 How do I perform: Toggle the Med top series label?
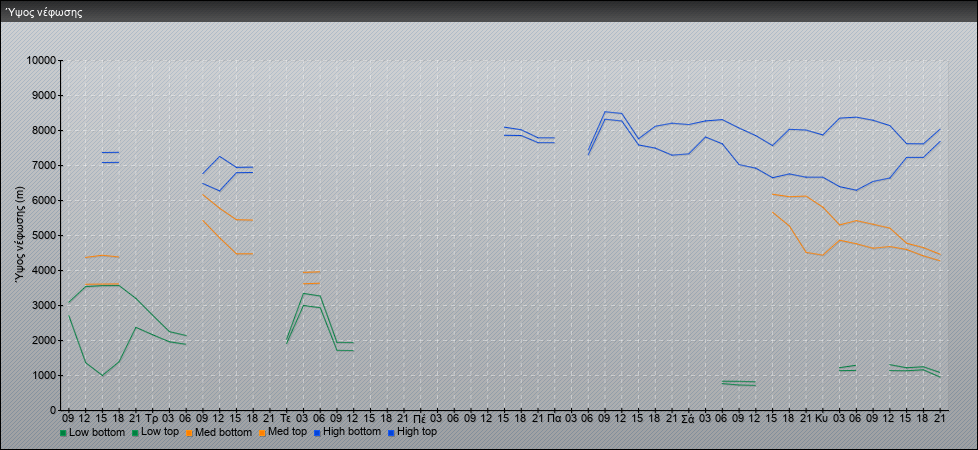pos(289,432)
